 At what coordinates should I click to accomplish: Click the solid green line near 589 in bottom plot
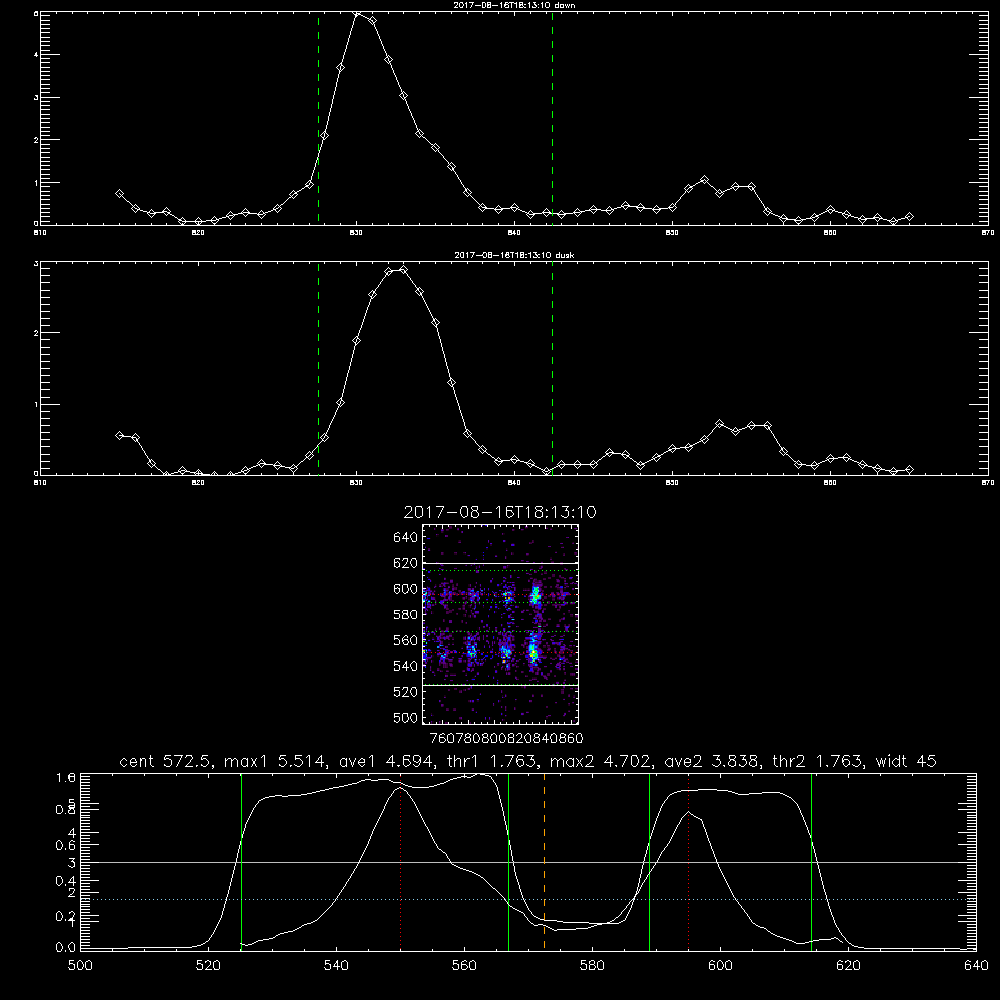649,862
